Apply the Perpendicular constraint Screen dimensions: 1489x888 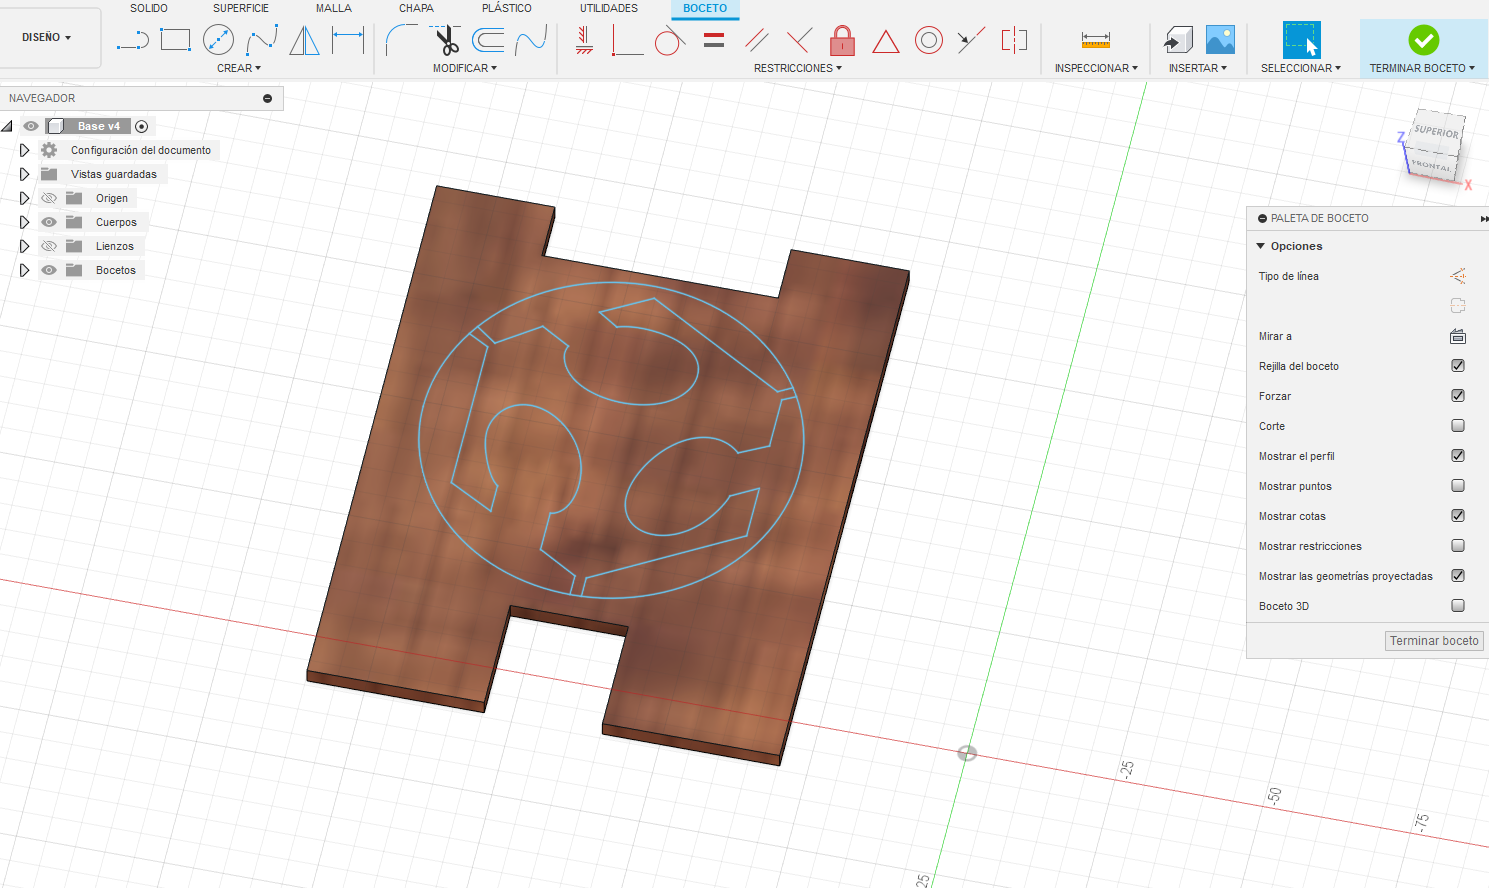pyautogui.click(x=799, y=40)
